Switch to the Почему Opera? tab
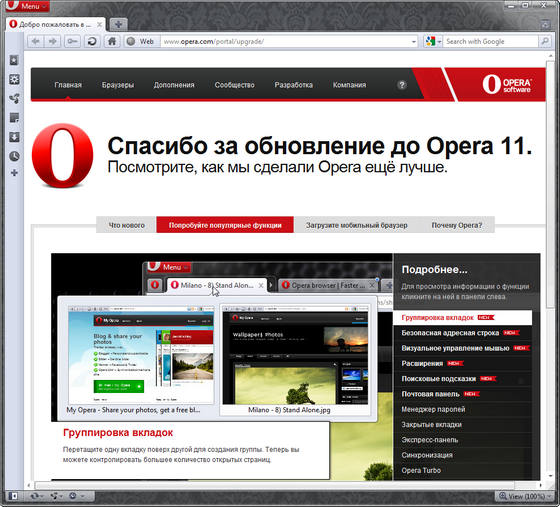This screenshot has height=507, width=560. (x=457, y=225)
